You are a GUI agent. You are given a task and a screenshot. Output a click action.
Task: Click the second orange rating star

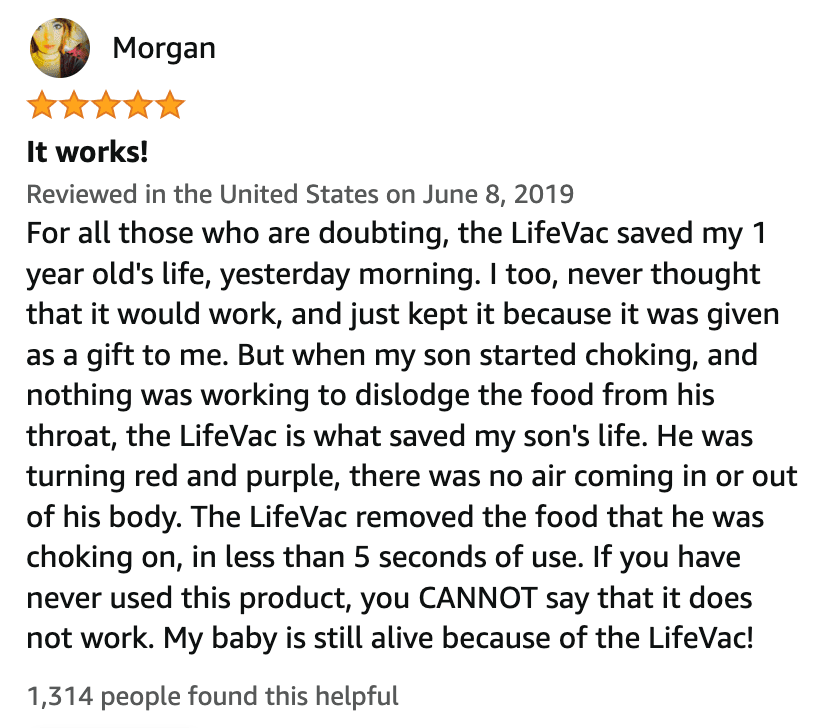pos(74,105)
